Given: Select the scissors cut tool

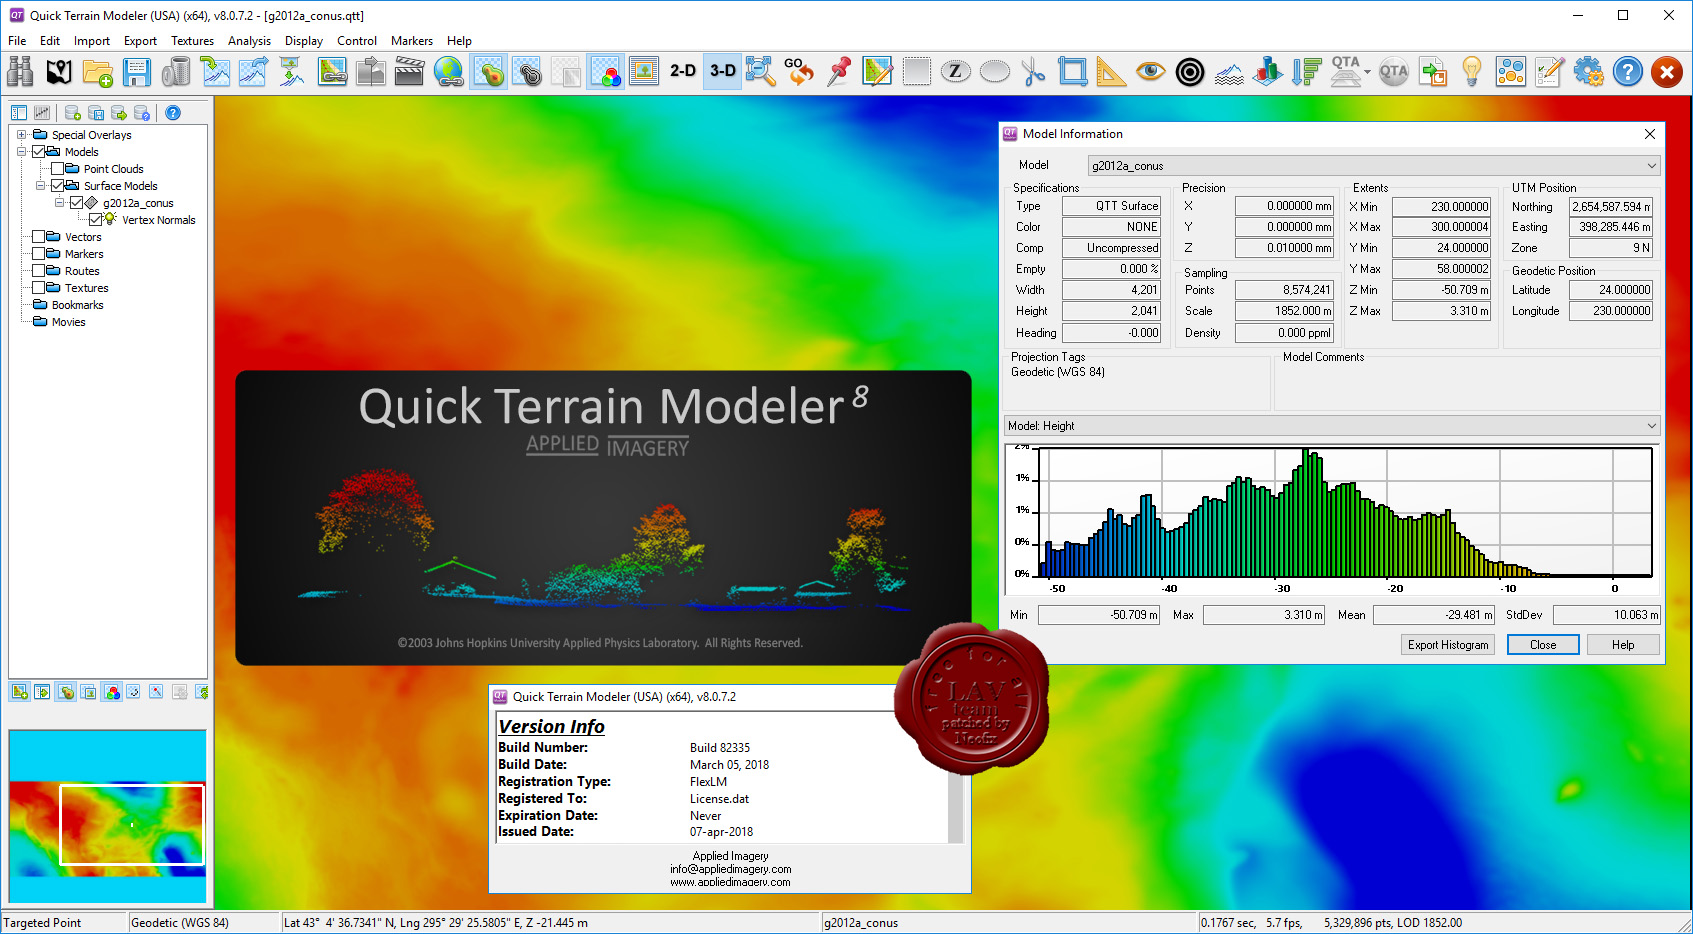Looking at the screenshot, I should (1034, 72).
